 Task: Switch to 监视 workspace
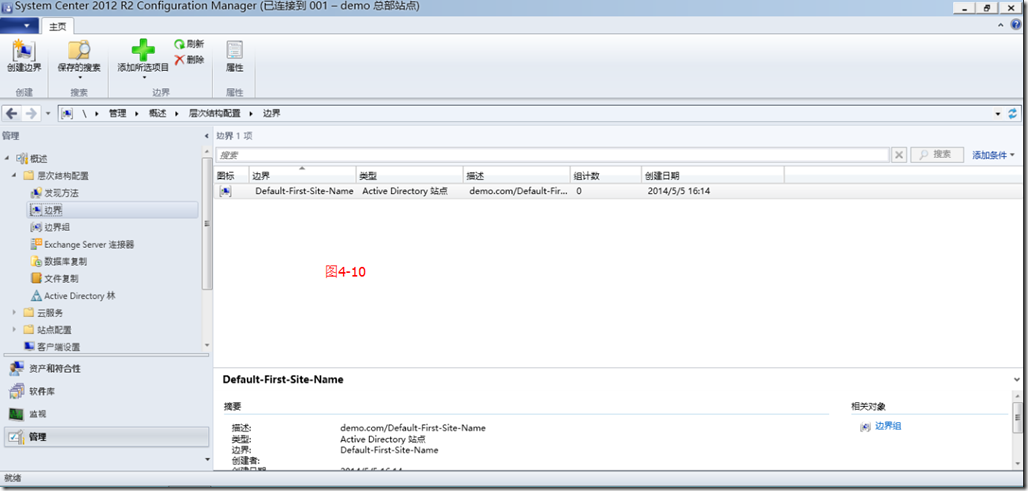(107, 414)
